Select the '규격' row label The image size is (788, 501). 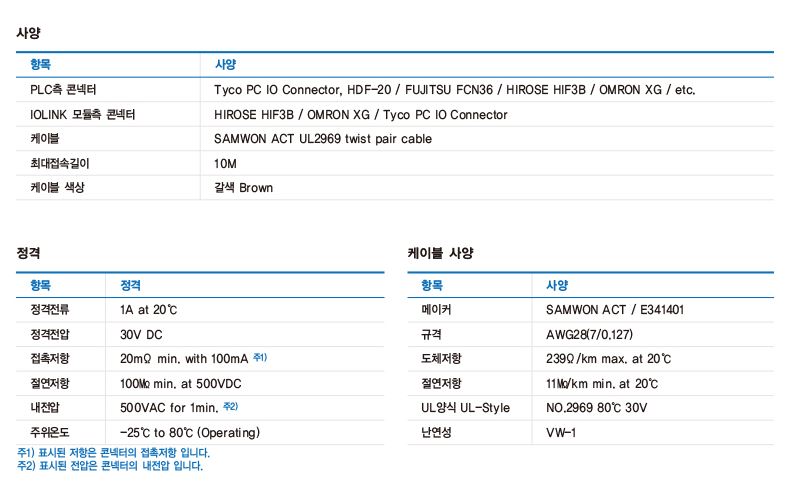pyautogui.click(x=431, y=335)
